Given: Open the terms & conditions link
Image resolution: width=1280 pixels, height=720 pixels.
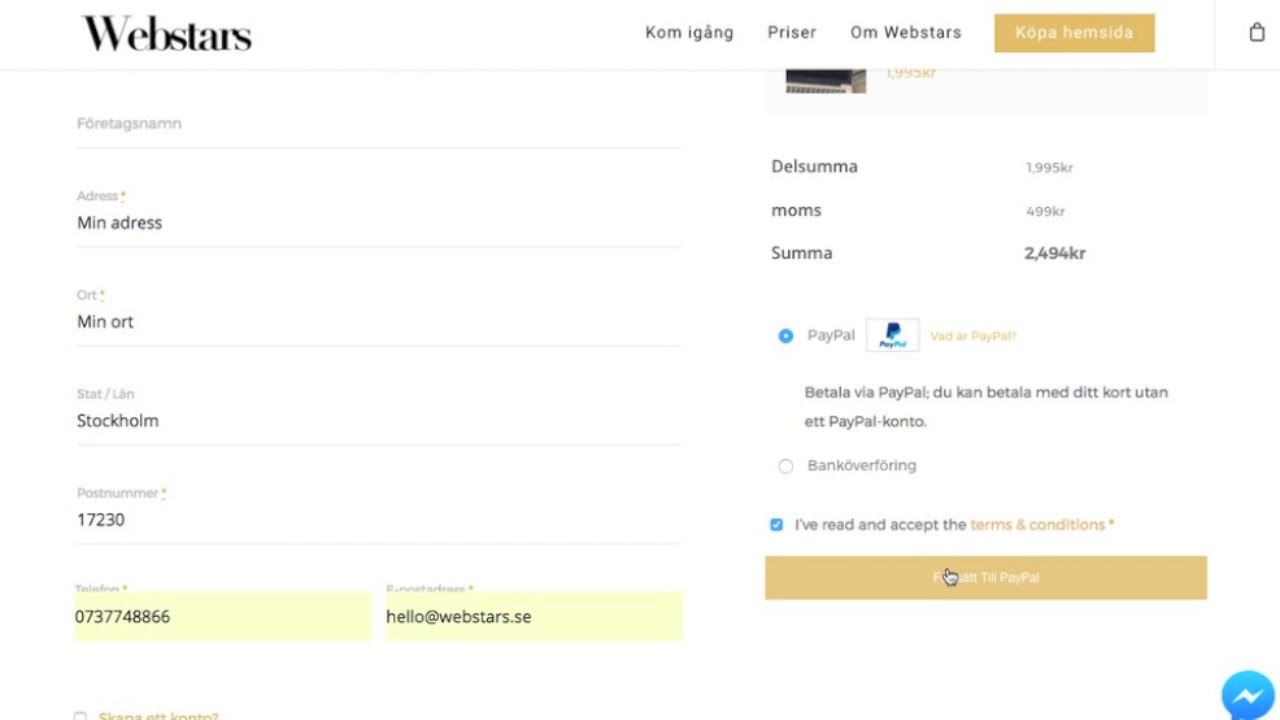Looking at the screenshot, I should click(1037, 524).
